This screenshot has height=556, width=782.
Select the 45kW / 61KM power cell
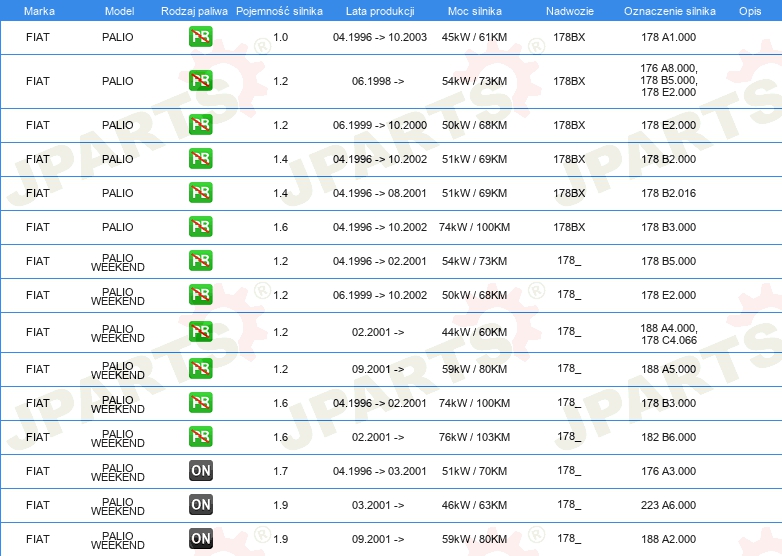tap(474, 37)
